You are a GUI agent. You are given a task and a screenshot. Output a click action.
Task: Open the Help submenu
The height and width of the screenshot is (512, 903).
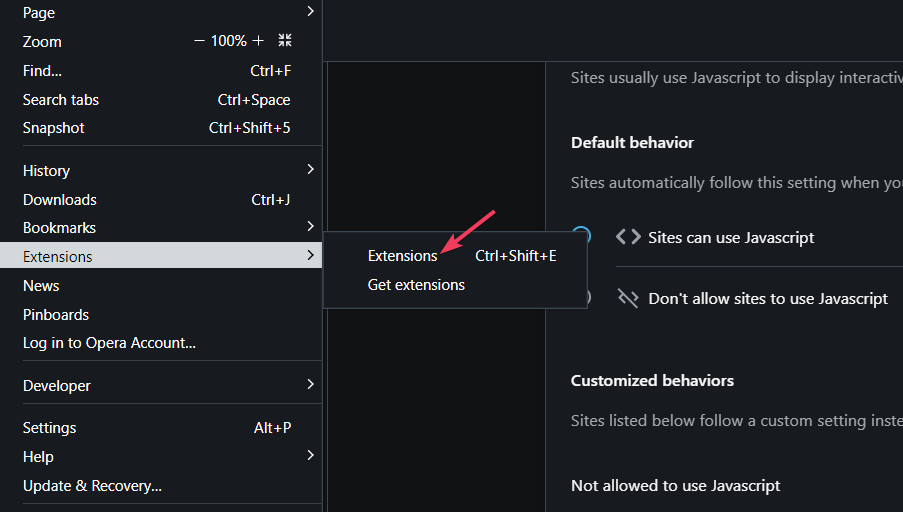[161, 457]
